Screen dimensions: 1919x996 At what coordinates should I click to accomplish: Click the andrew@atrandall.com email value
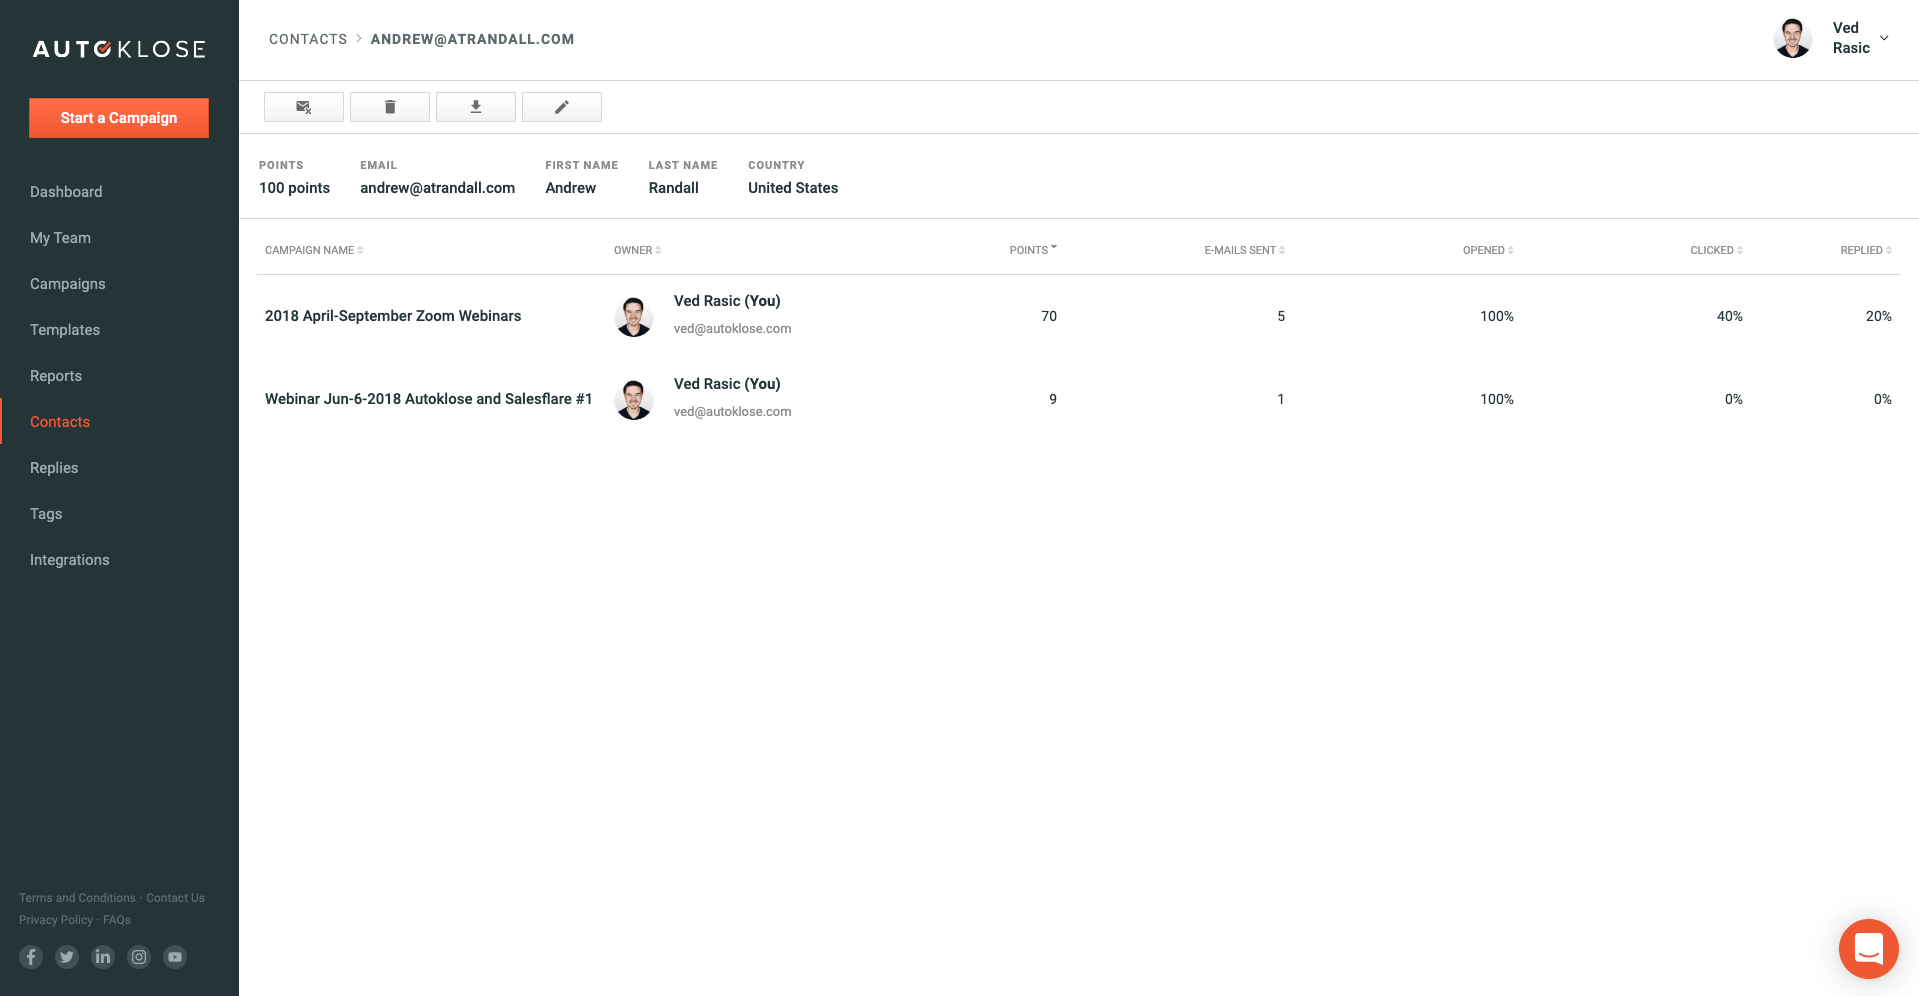(x=438, y=188)
